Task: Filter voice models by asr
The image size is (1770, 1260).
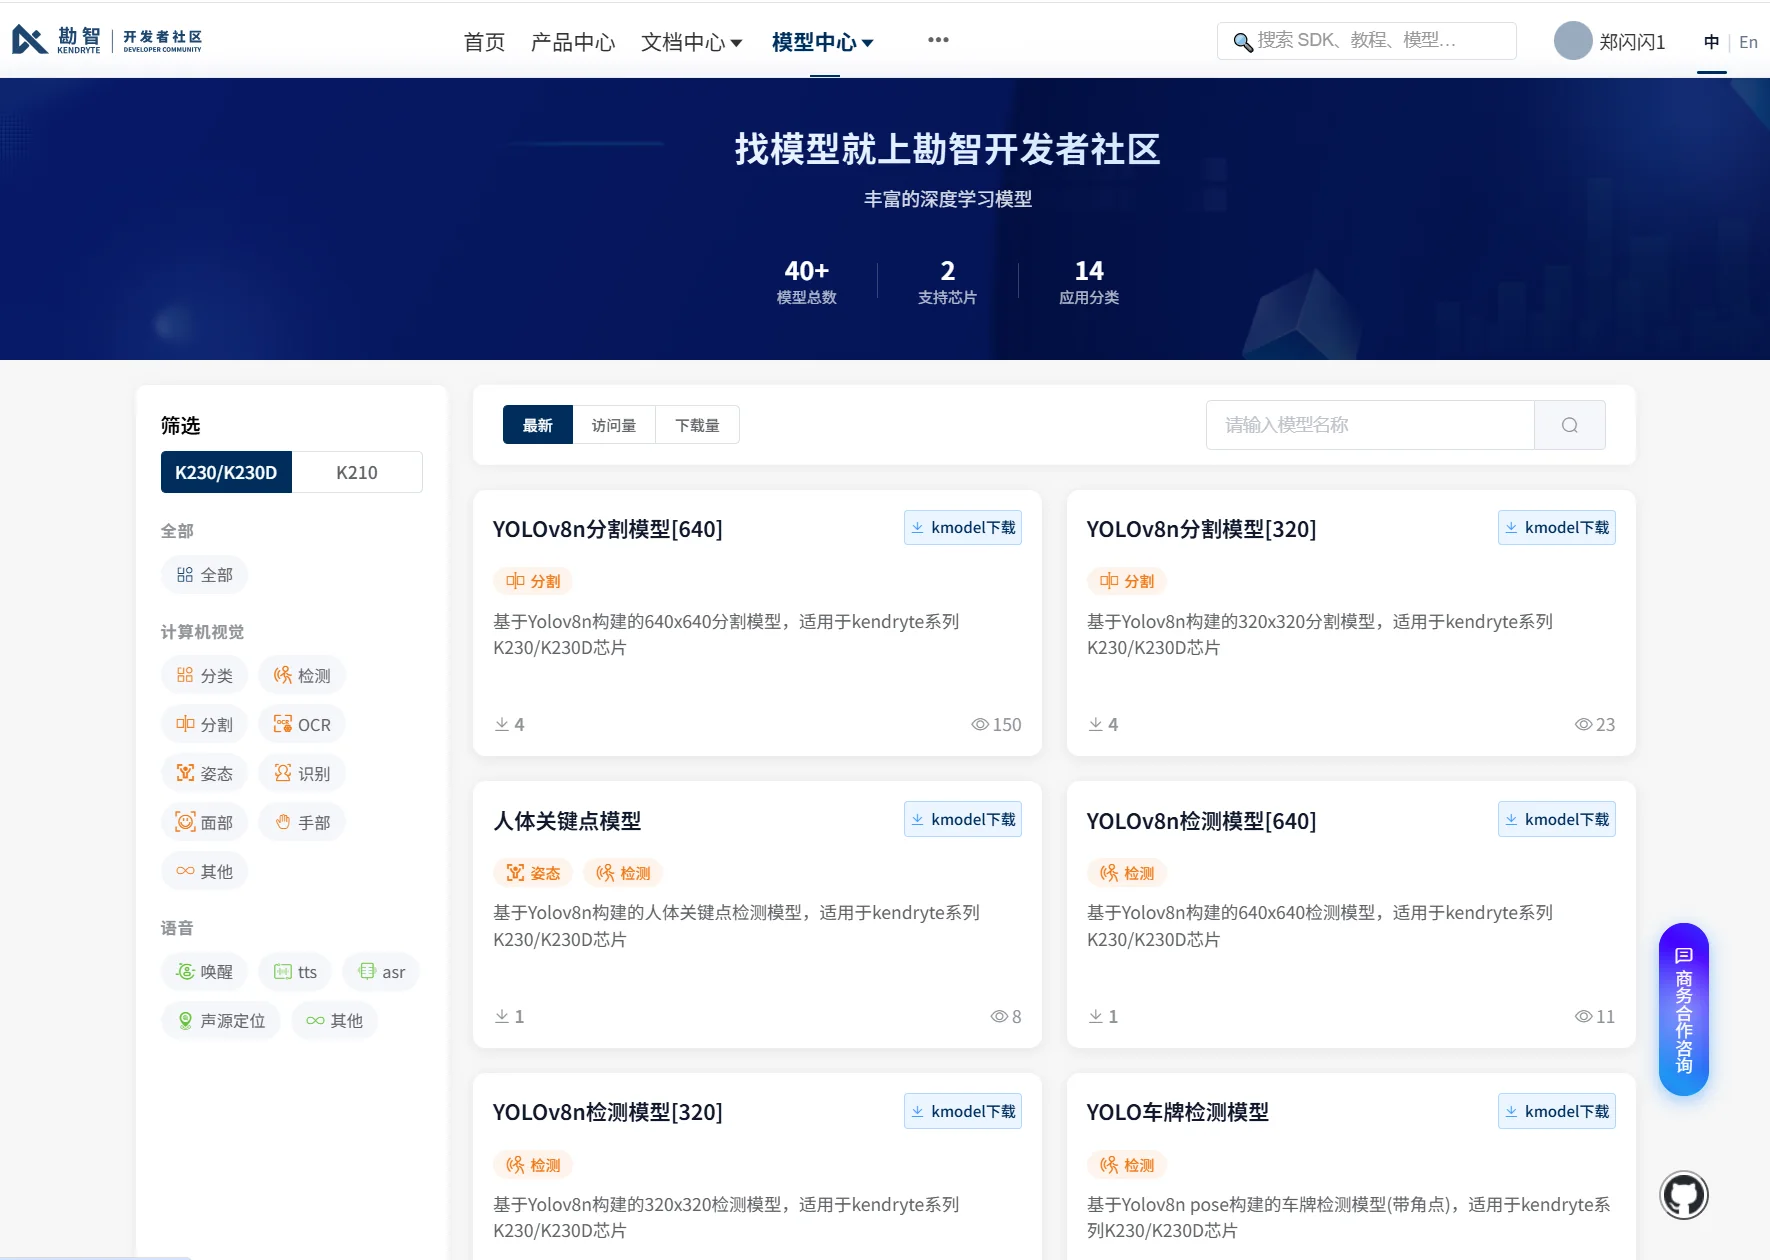Action: click(381, 972)
